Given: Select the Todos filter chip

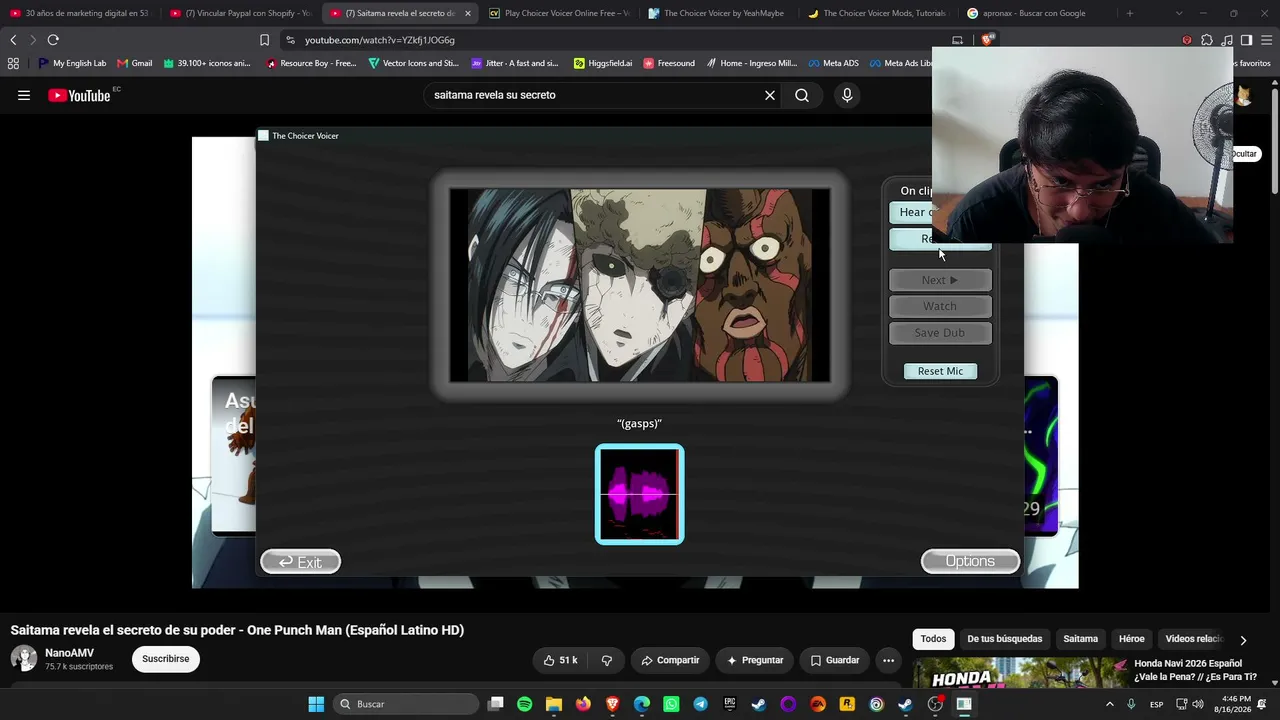Looking at the screenshot, I should click(933, 639).
